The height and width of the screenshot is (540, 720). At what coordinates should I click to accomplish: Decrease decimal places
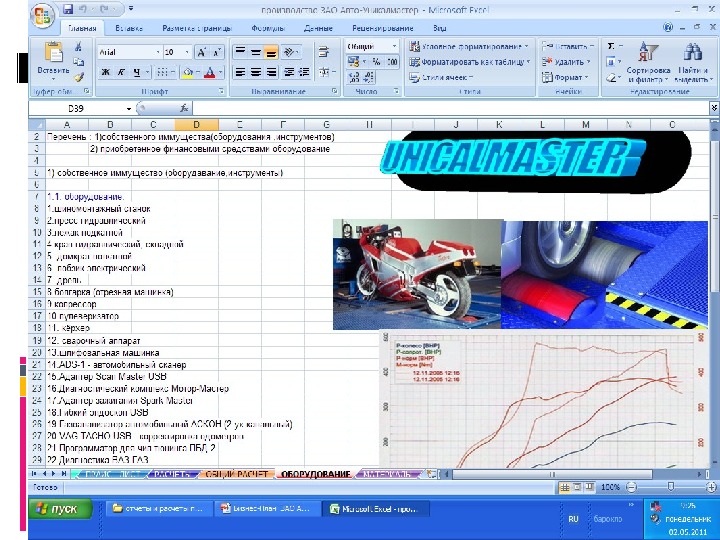(x=369, y=77)
